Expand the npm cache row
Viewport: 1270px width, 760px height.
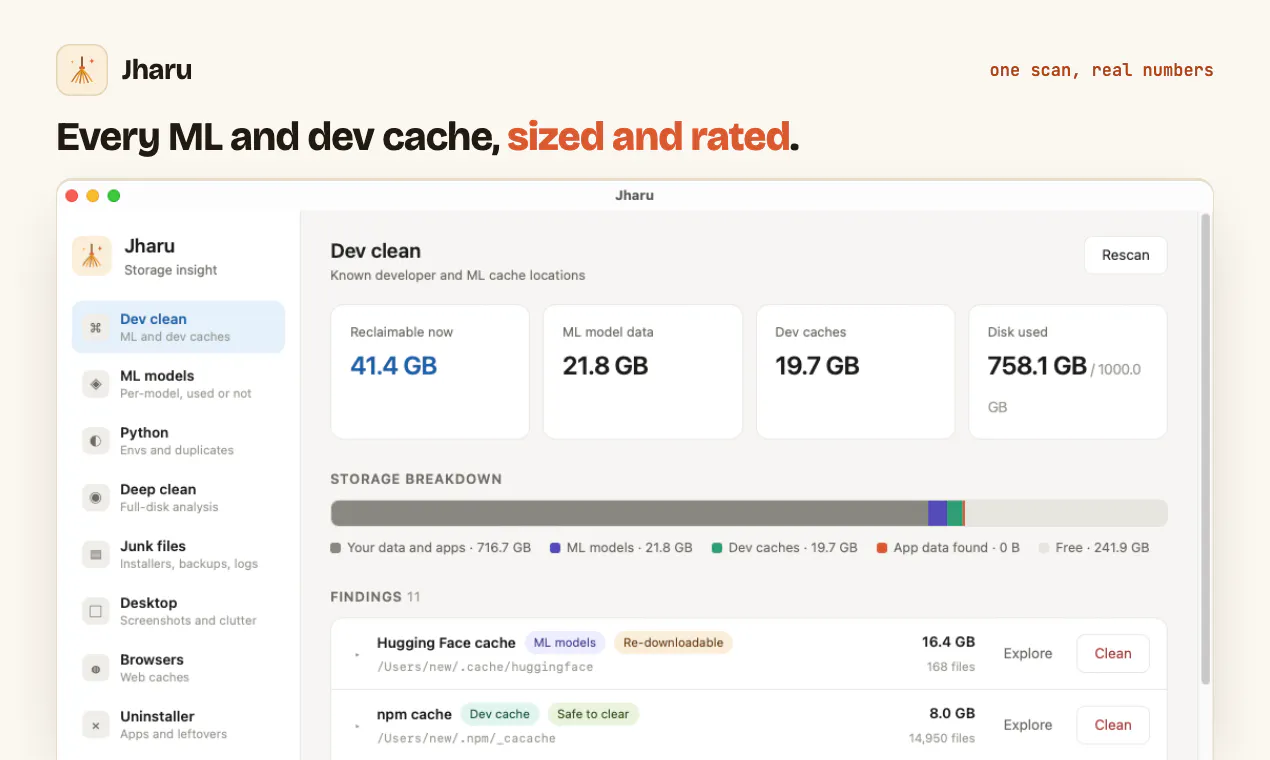[357, 727]
